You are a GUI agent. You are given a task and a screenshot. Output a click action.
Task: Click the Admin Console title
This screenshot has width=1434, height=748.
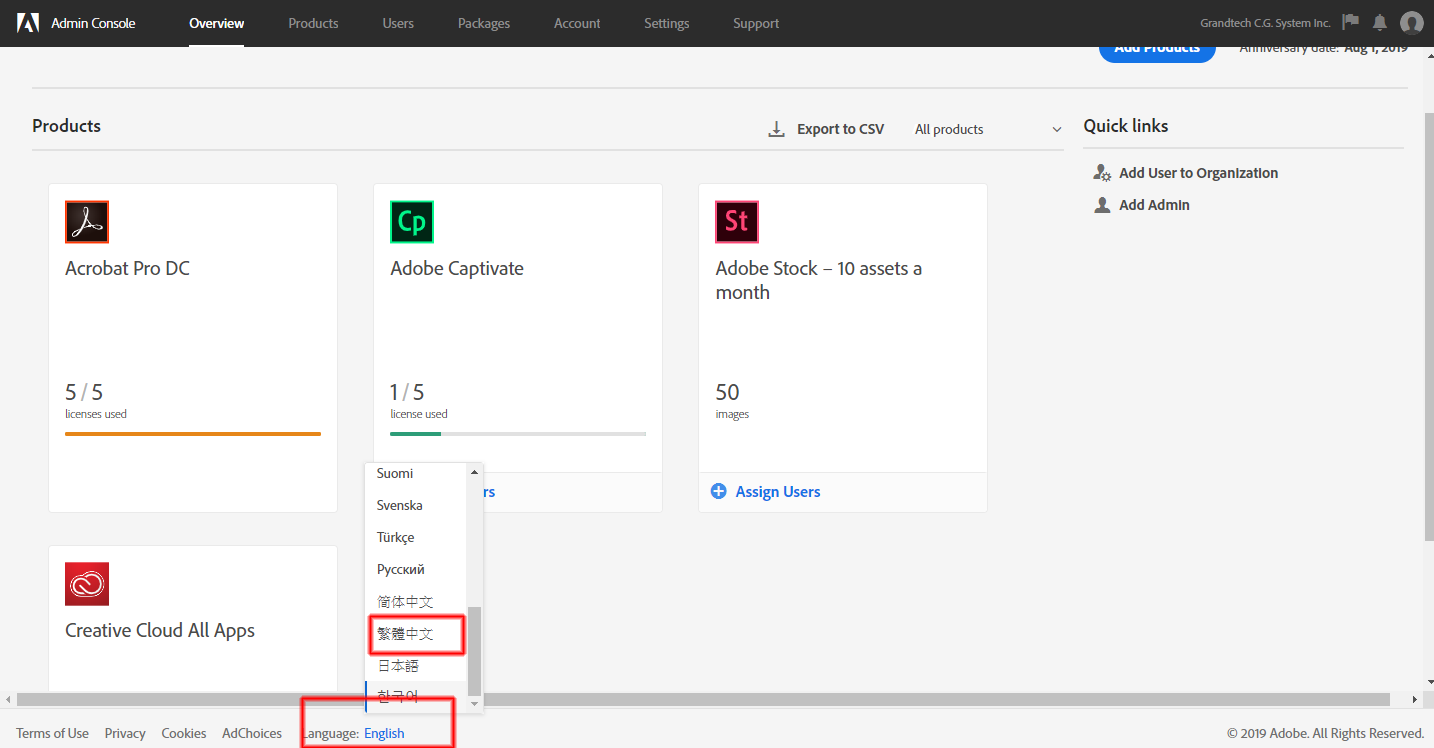click(93, 23)
